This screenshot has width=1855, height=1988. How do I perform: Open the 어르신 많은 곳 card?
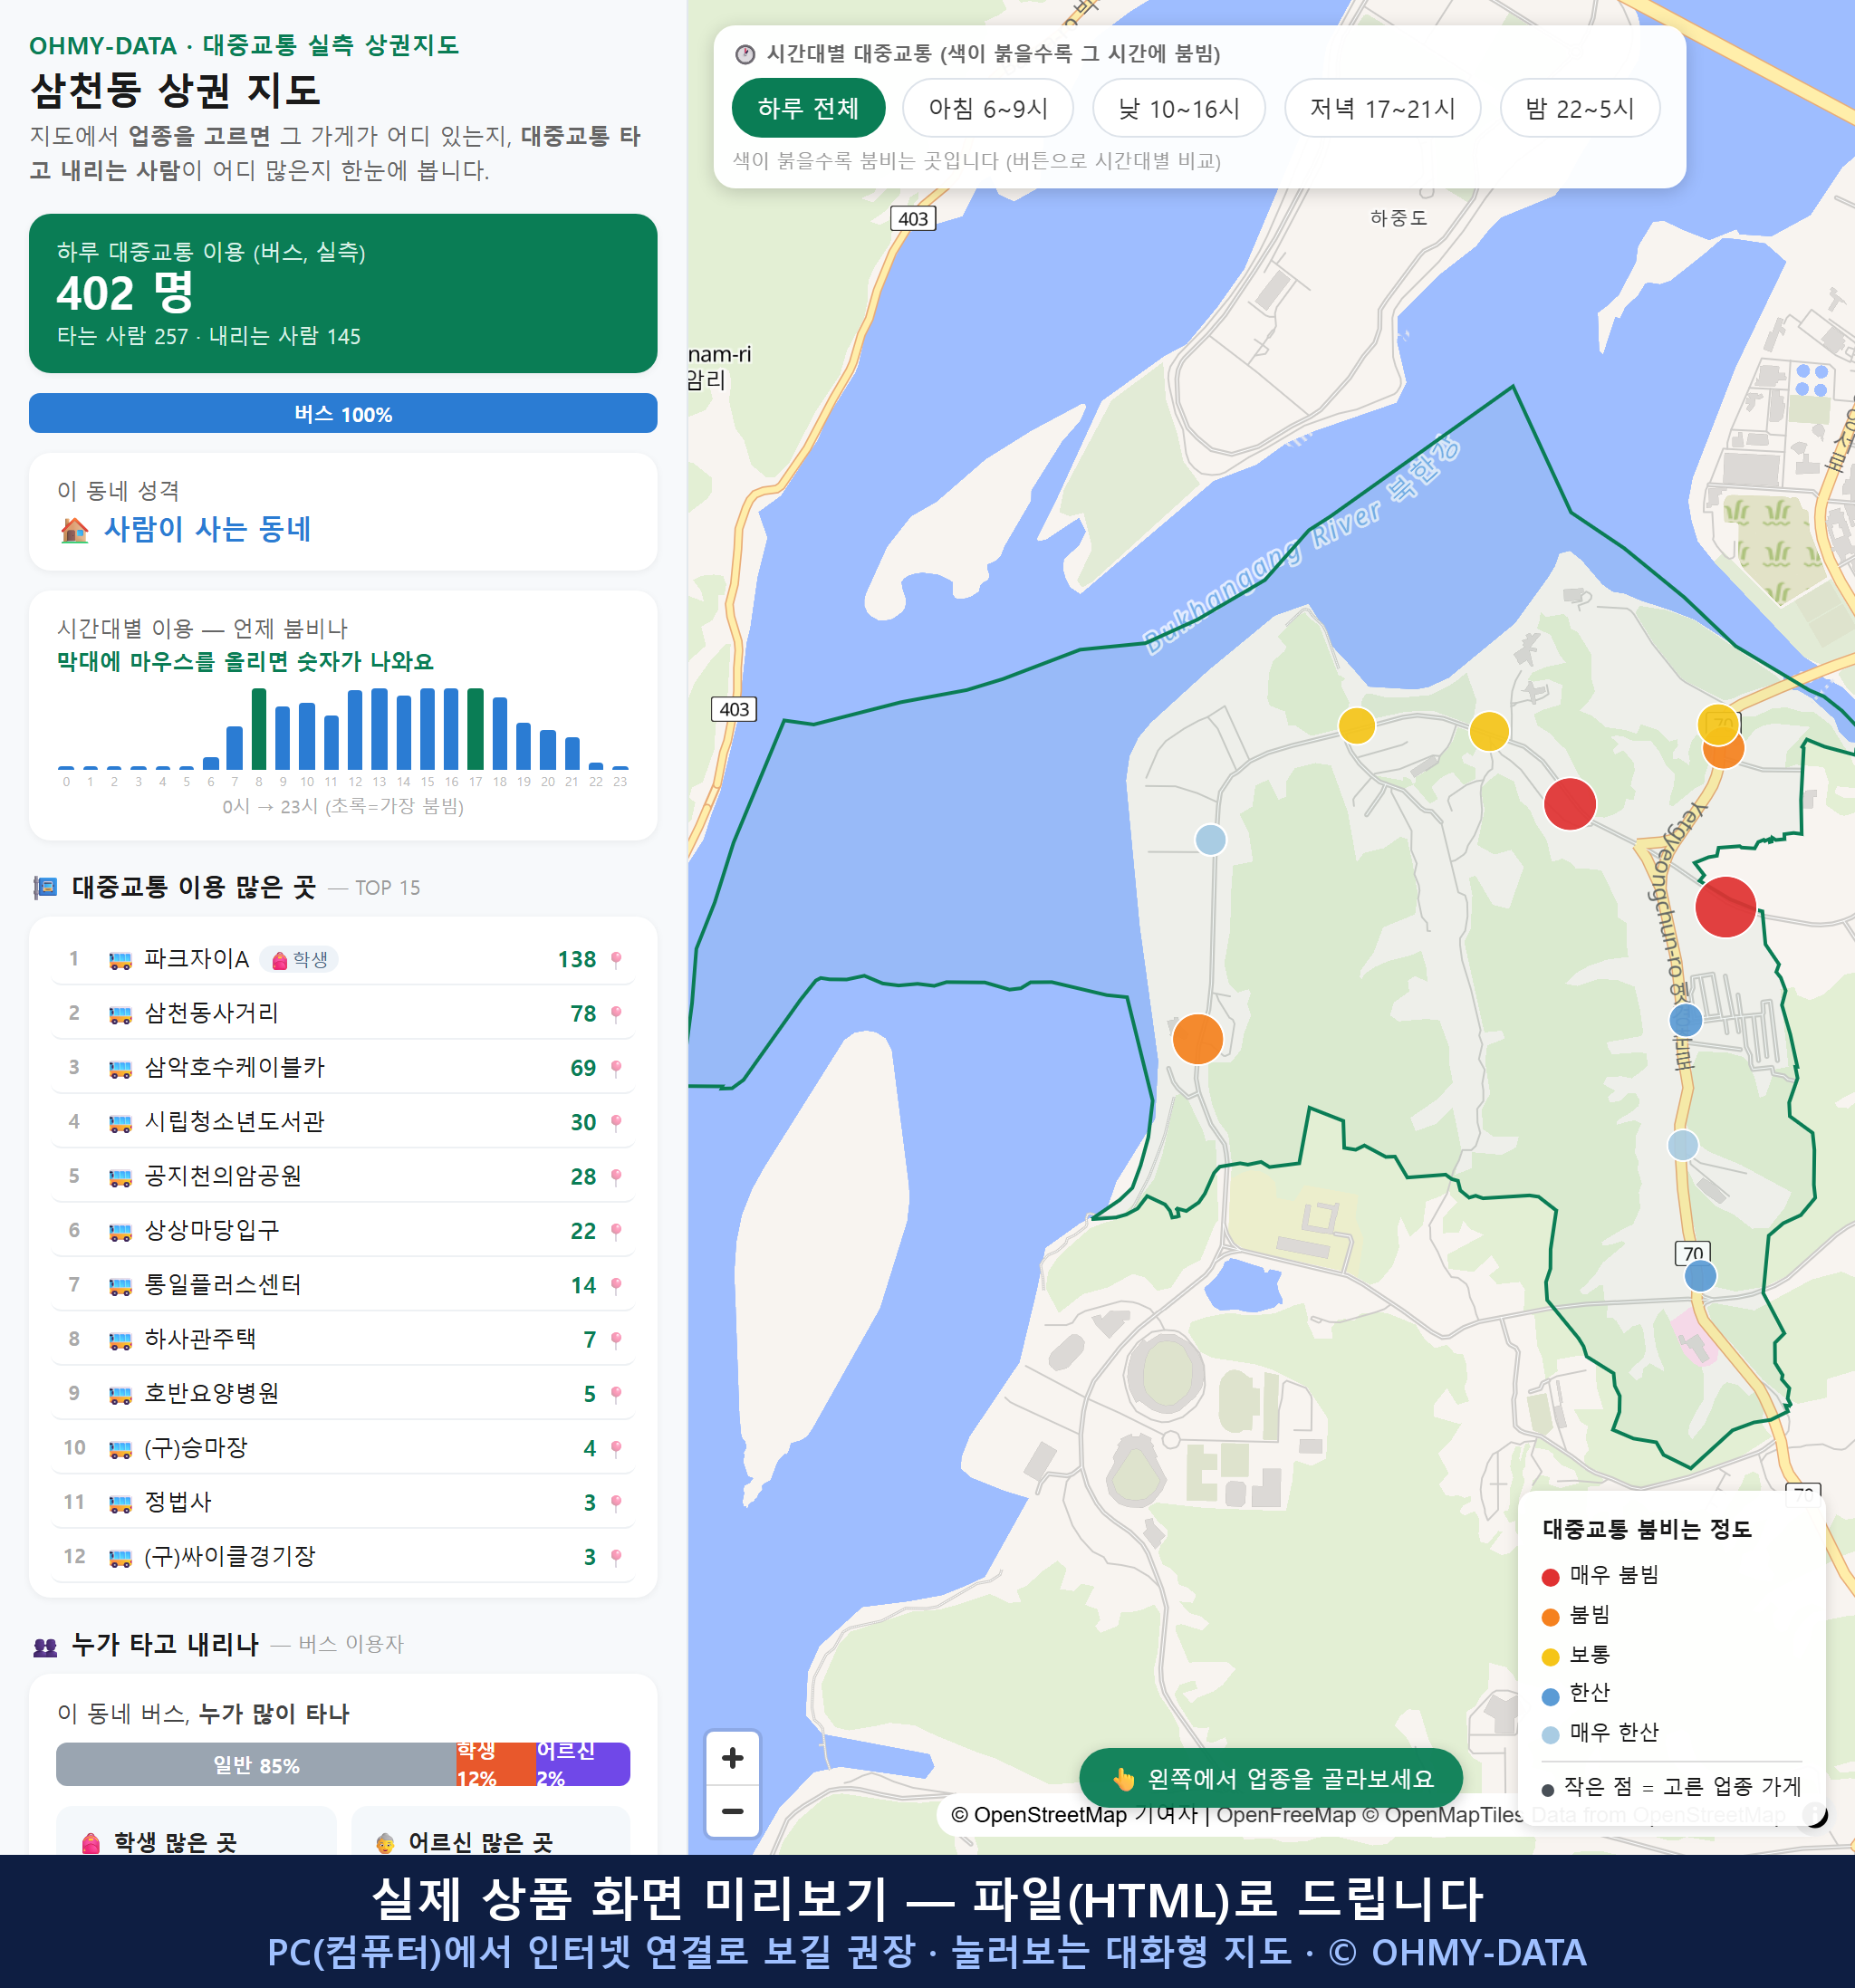(x=491, y=1831)
